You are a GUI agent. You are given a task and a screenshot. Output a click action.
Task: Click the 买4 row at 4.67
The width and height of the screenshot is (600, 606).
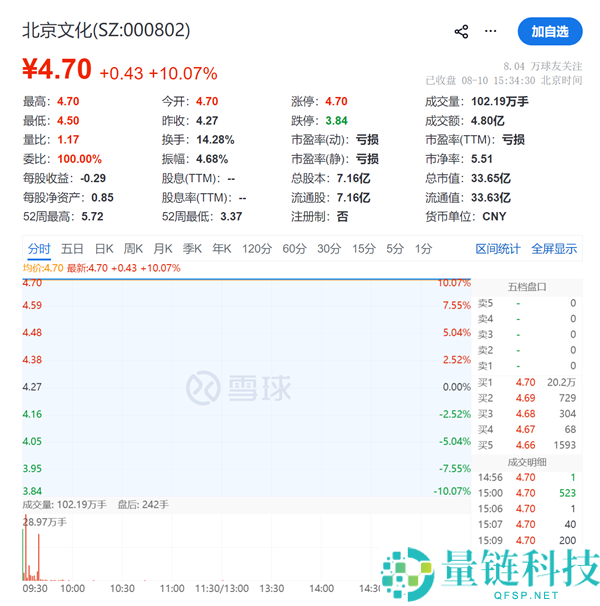(x=527, y=429)
